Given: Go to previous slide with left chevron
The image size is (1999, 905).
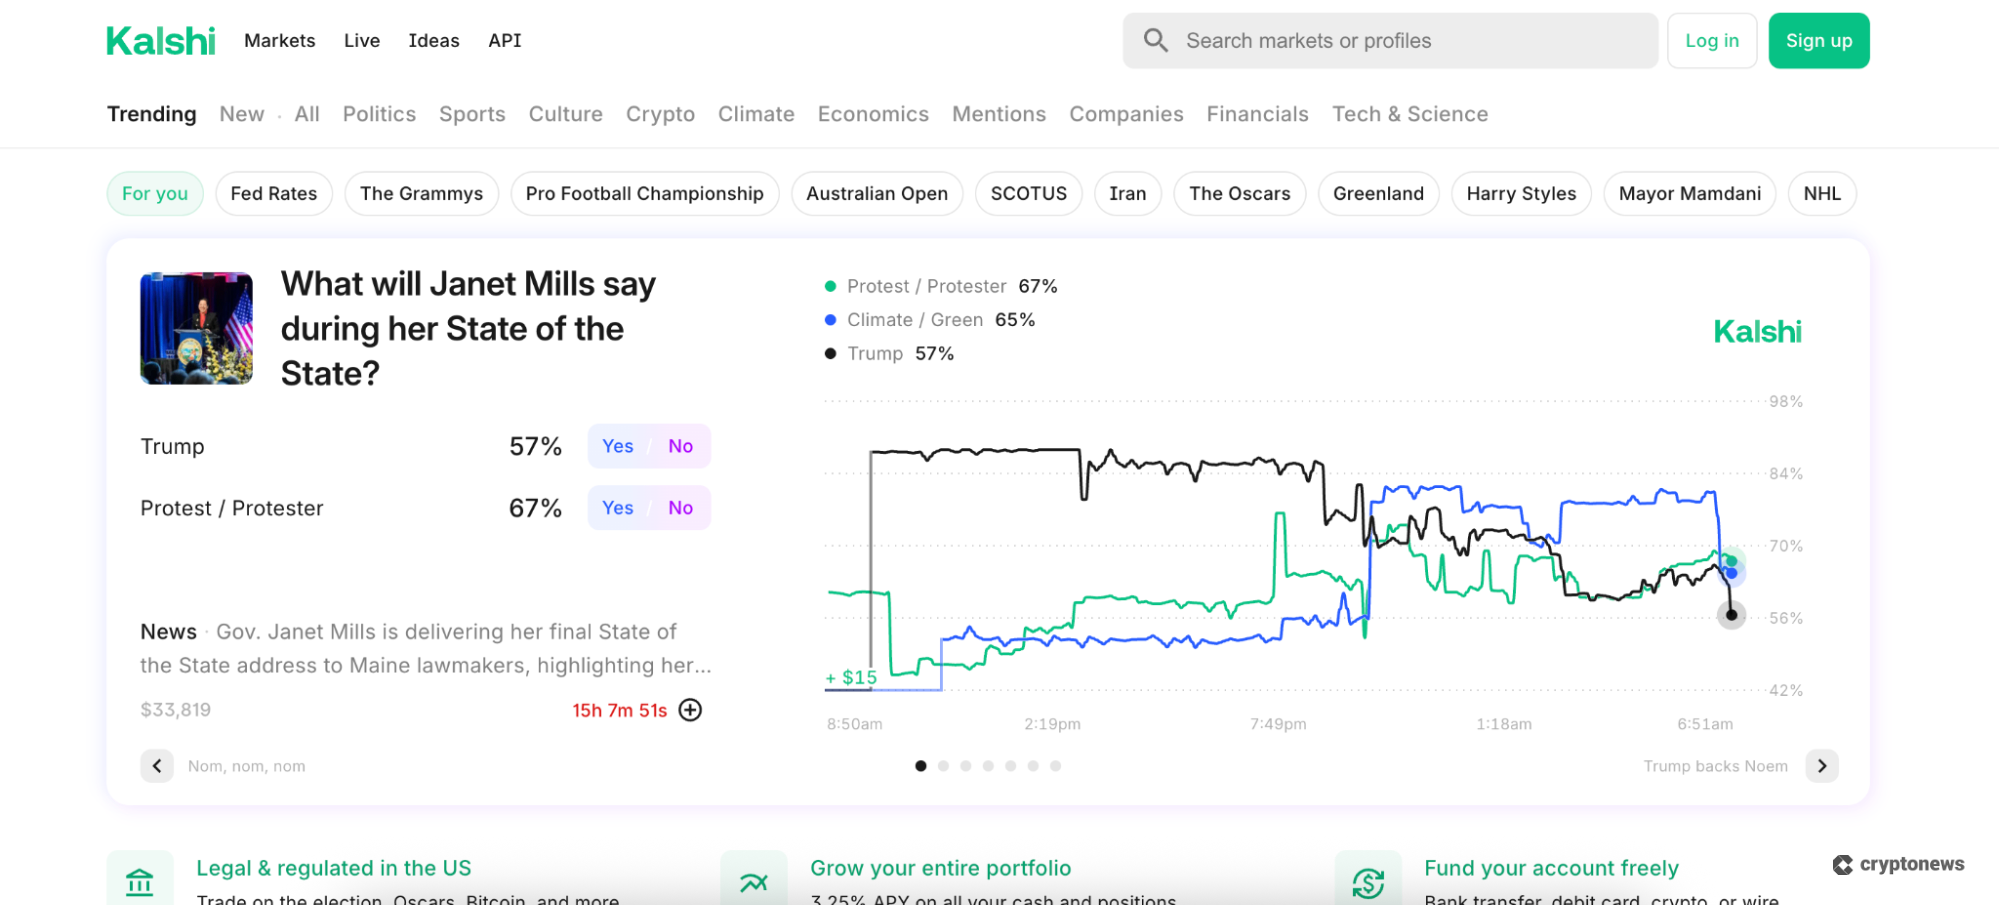Looking at the screenshot, I should tap(157, 766).
